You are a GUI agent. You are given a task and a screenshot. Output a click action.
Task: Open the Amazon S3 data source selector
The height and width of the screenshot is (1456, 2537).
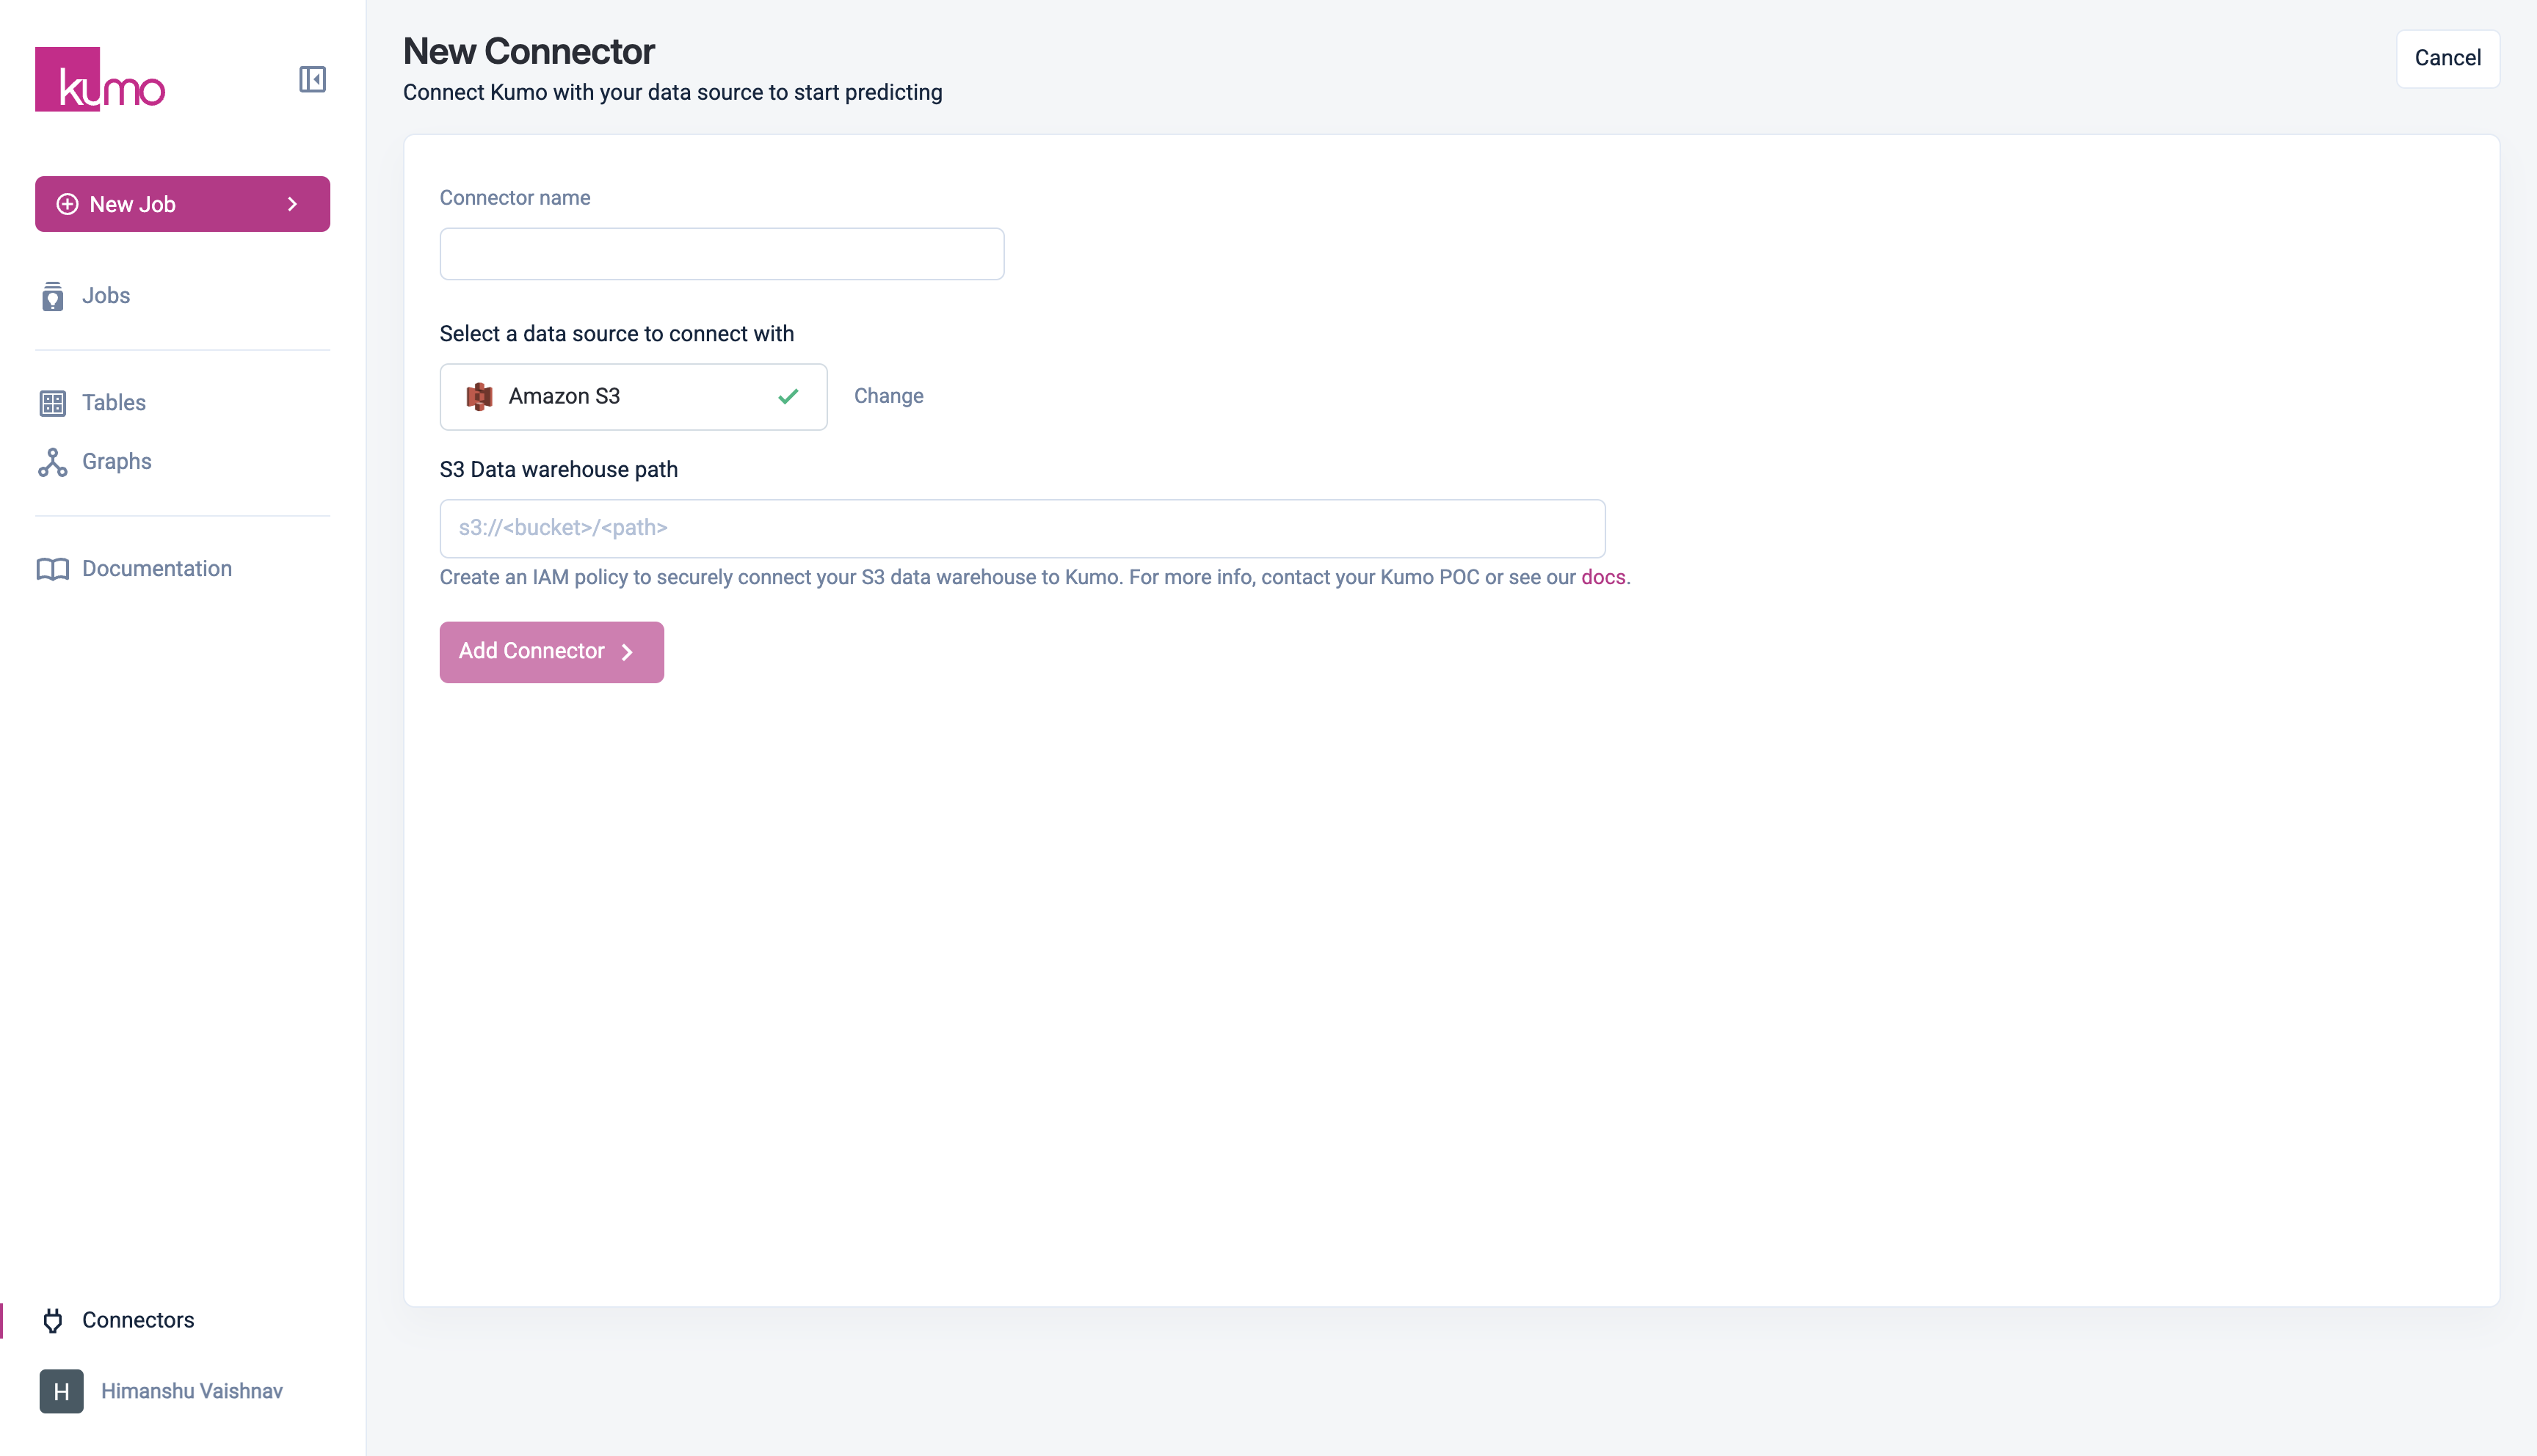pyautogui.click(x=633, y=397)
